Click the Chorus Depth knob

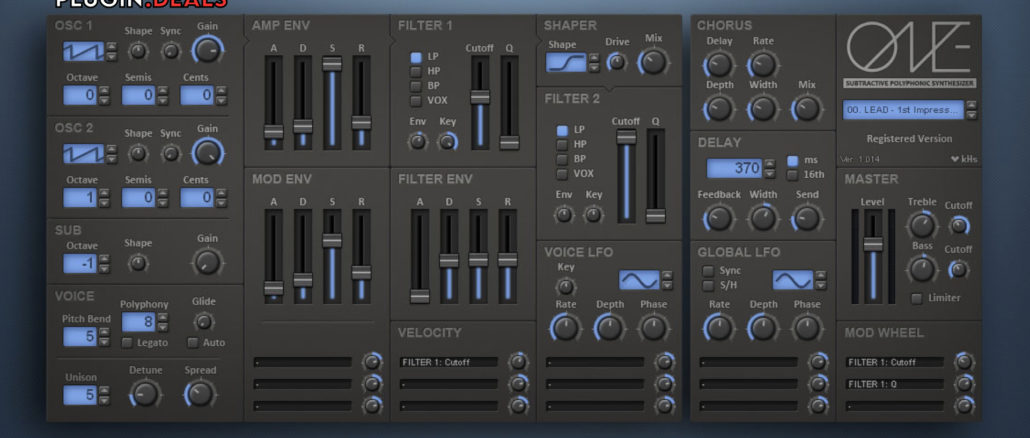(719, 108)
